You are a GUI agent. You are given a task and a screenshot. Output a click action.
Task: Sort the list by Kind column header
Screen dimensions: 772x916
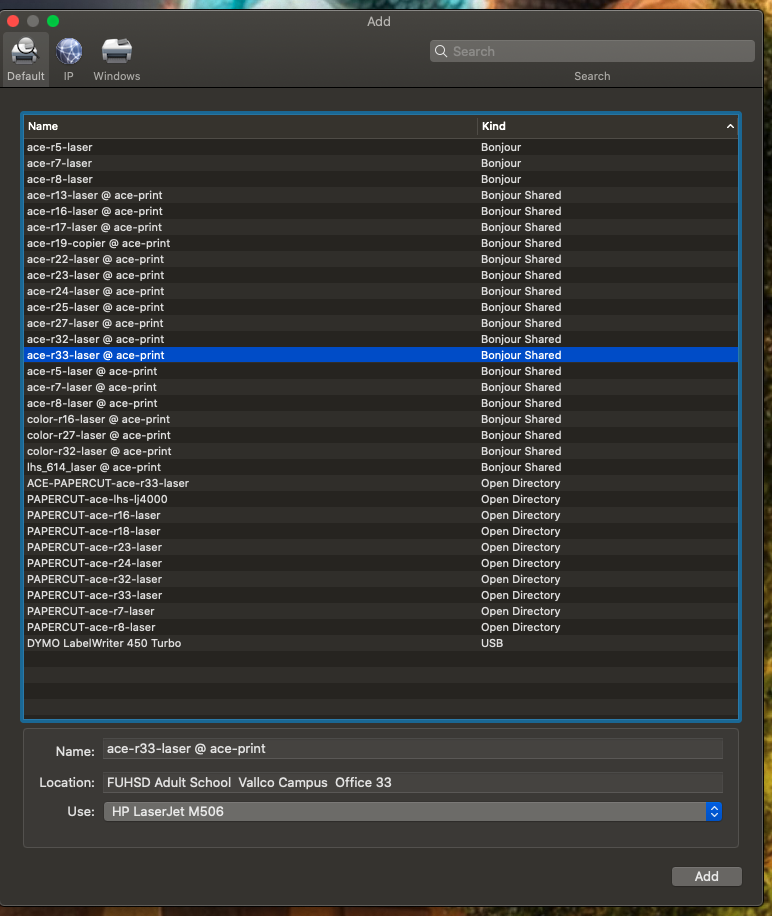600,126
